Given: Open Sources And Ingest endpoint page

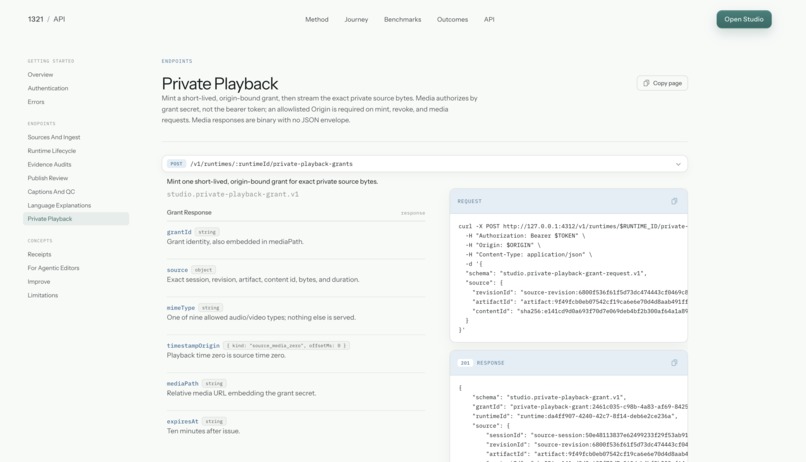Looking at the screenshot, I should [54, 137].
